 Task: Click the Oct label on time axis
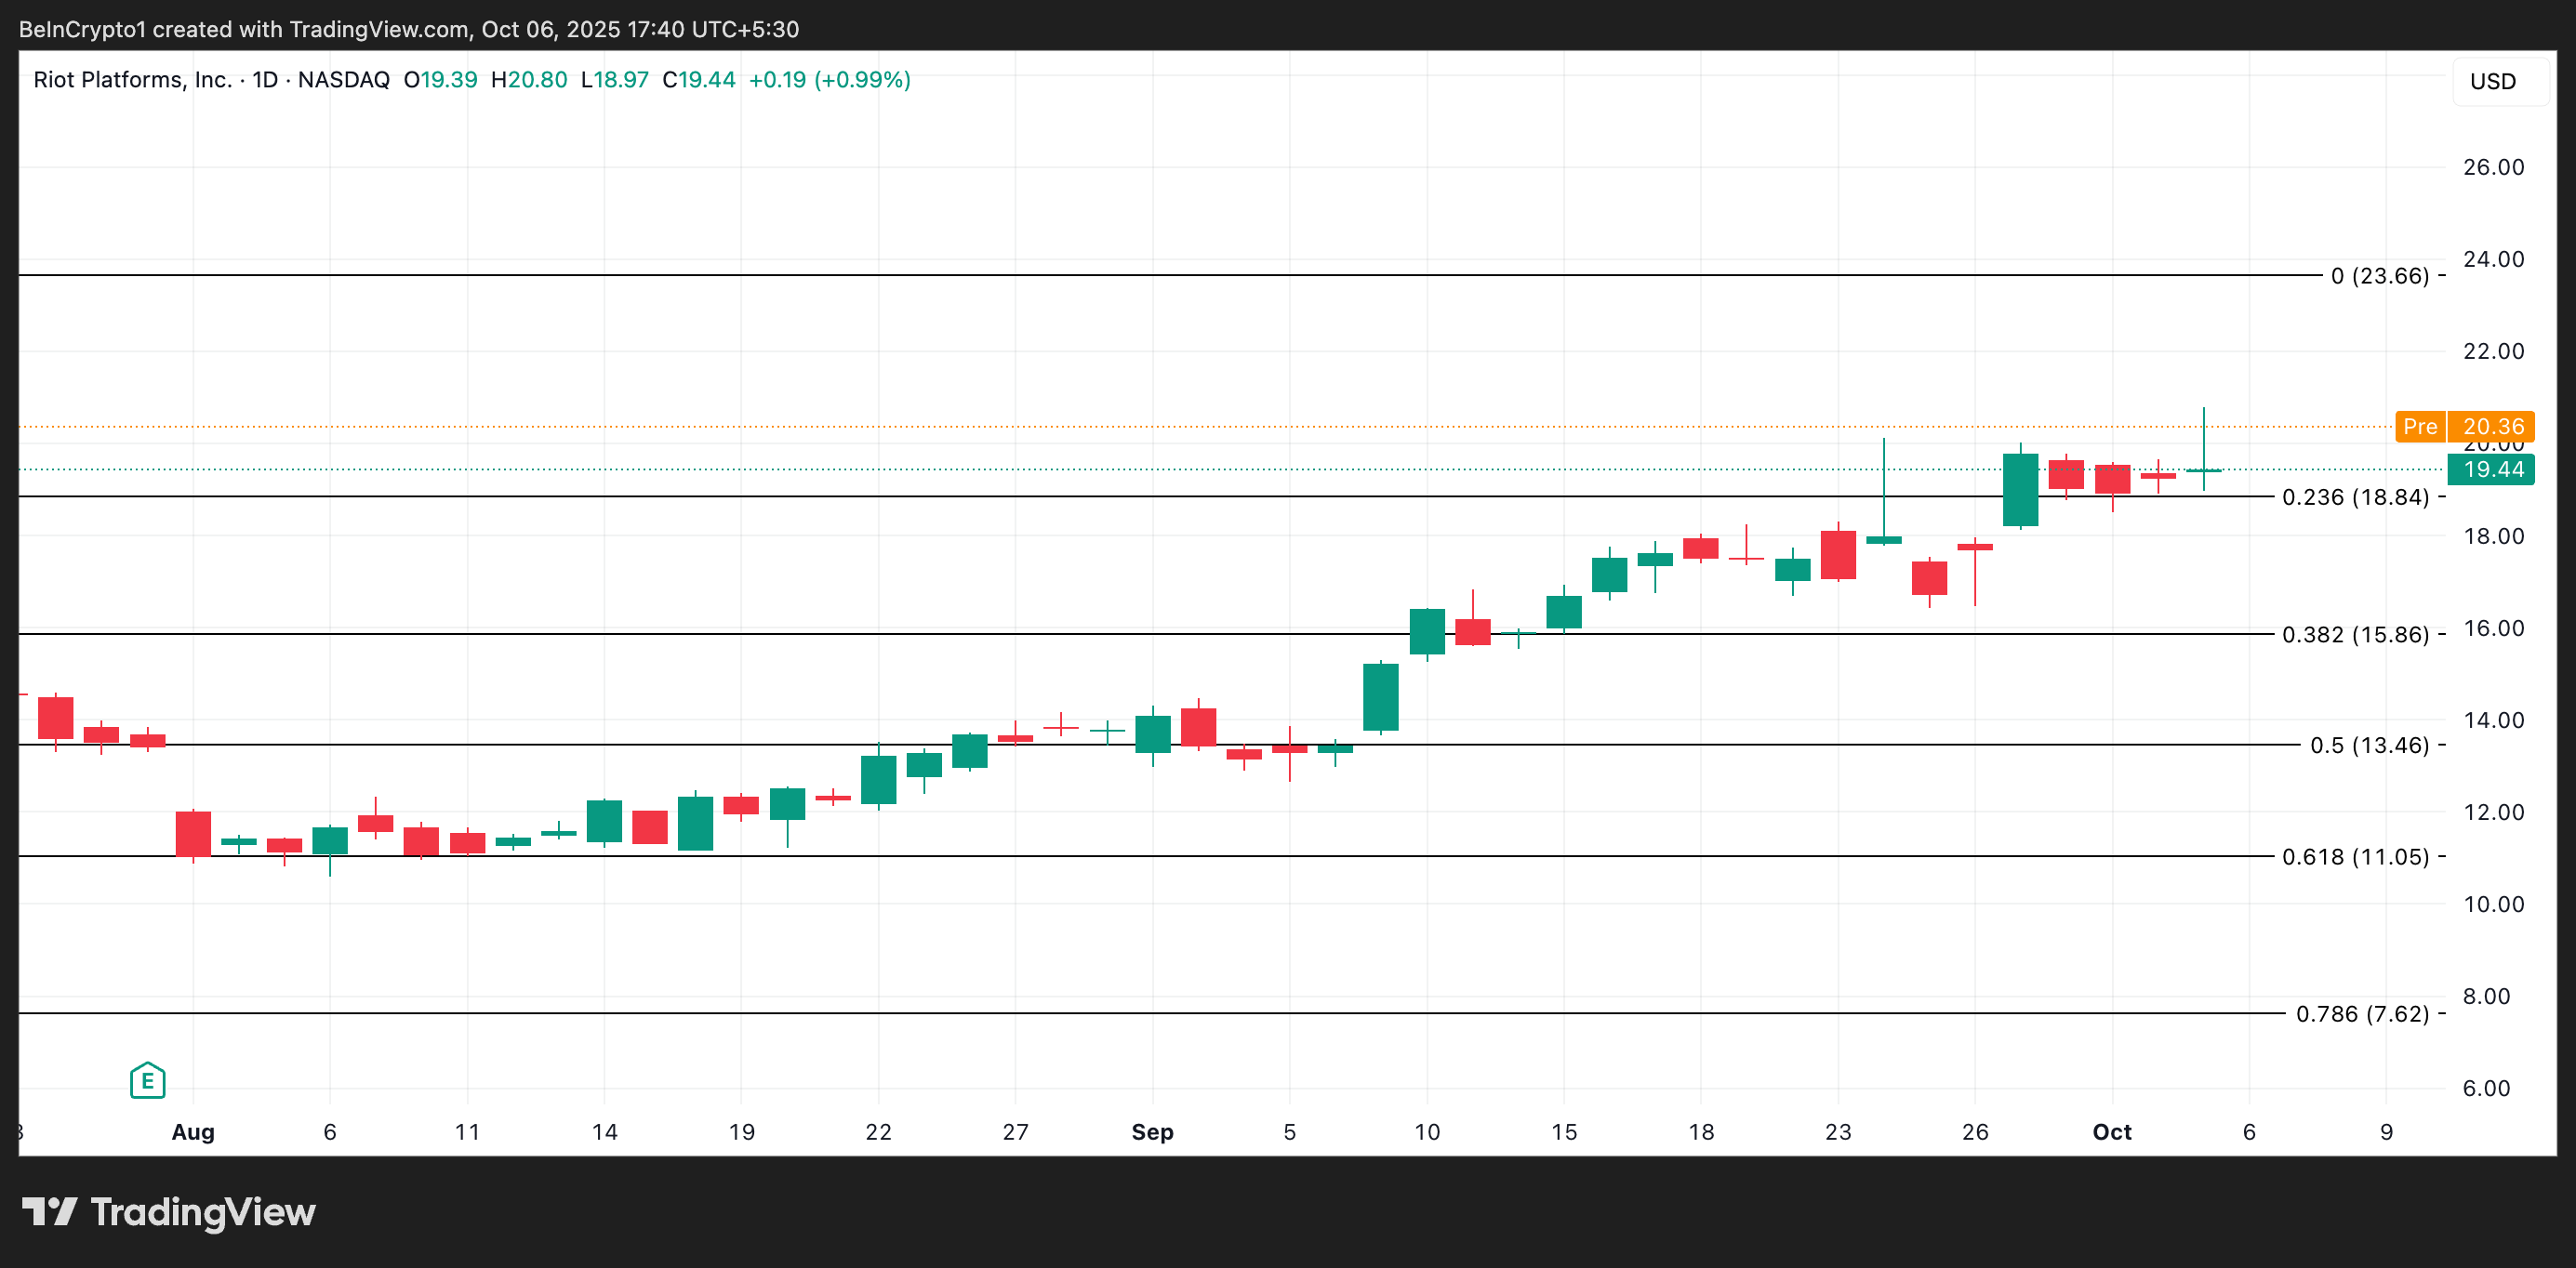[x=2112, y=1131]
